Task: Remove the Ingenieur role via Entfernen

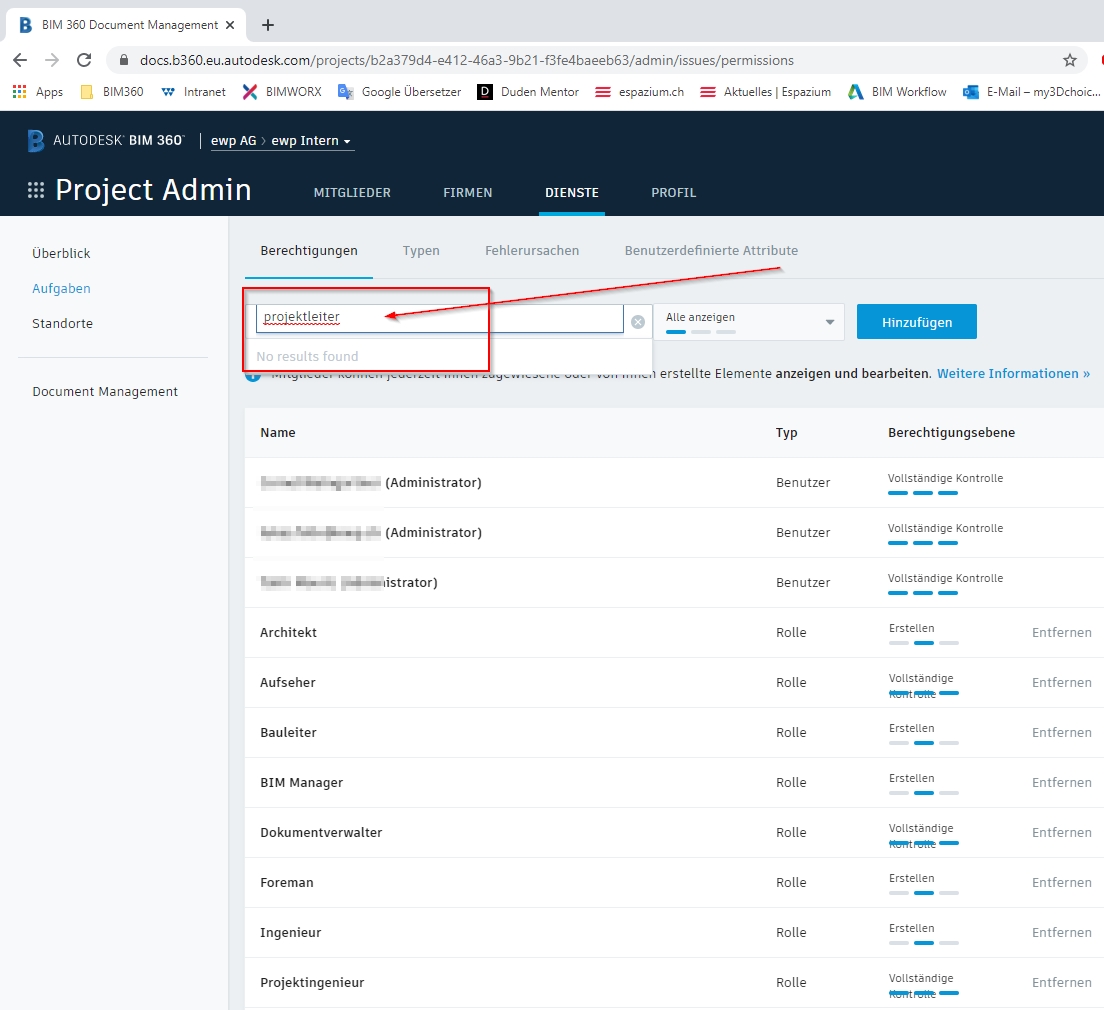Action: coord(1062,933)
